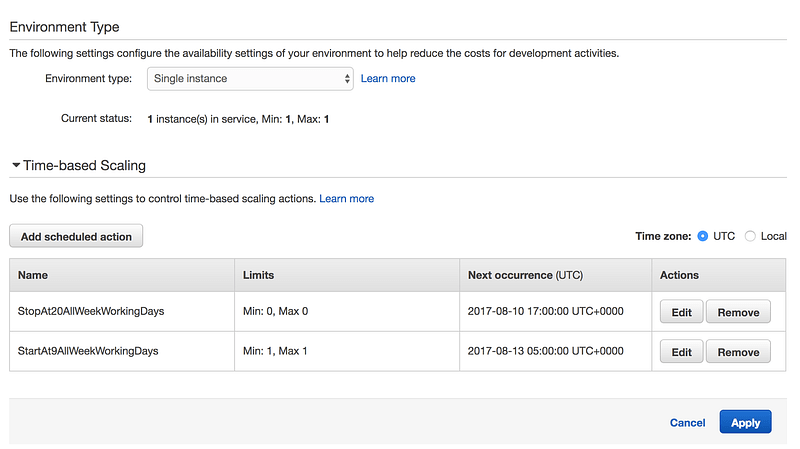The height and width of the screenshot is (449, 800).
Task: Remove the StartAt9AllWeekWorkingDays action
Action: coord(738,352)
